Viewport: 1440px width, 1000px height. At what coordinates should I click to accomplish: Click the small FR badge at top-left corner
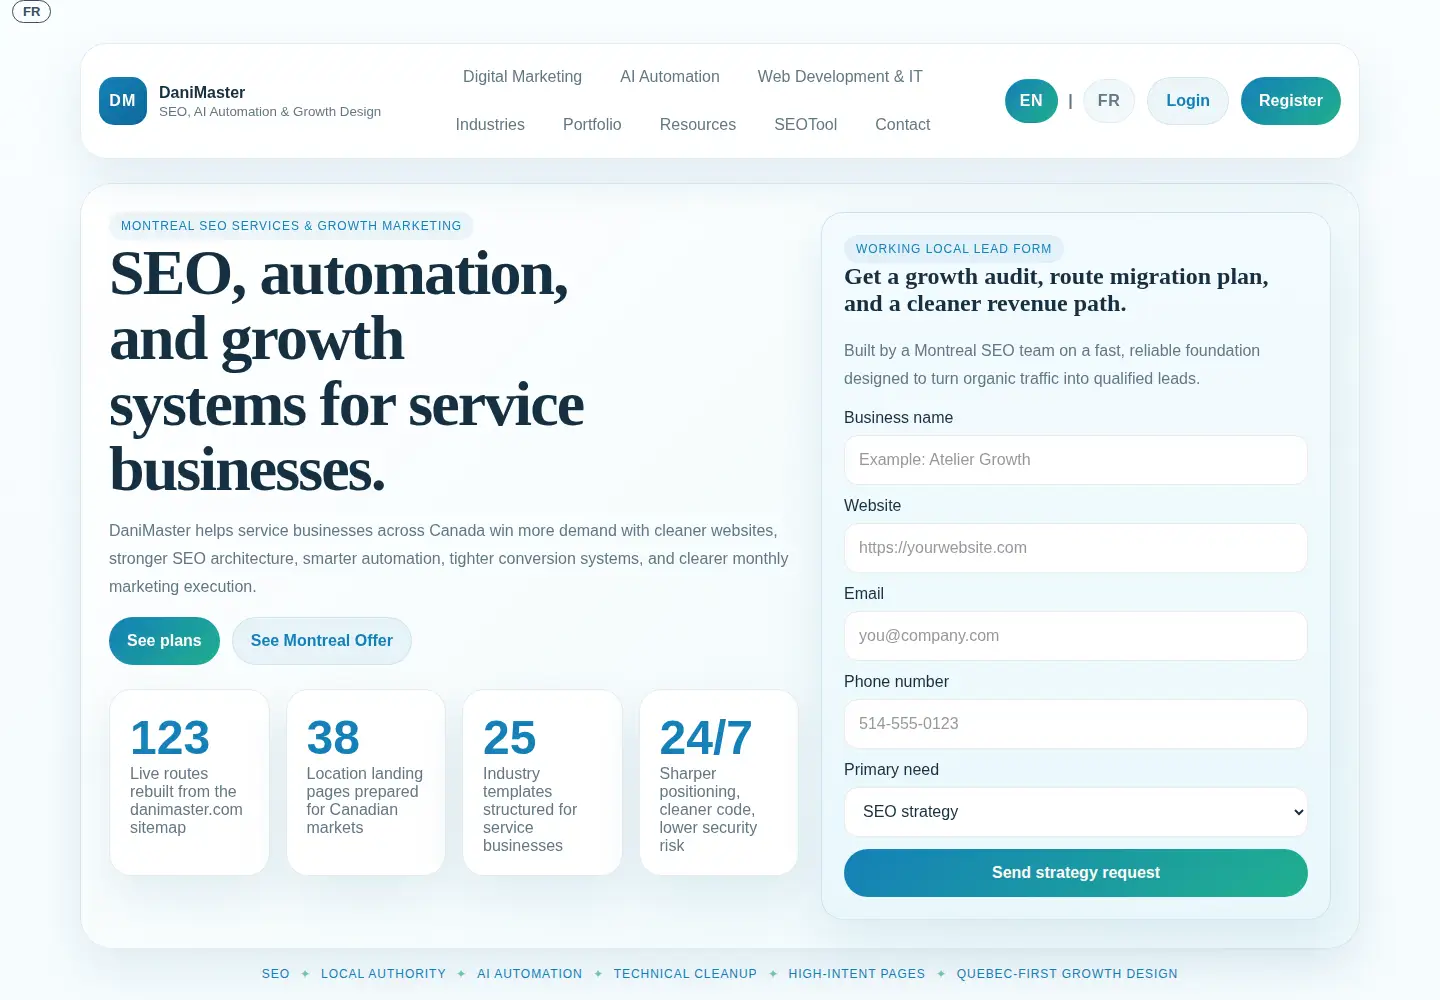(x=31, y=12)
